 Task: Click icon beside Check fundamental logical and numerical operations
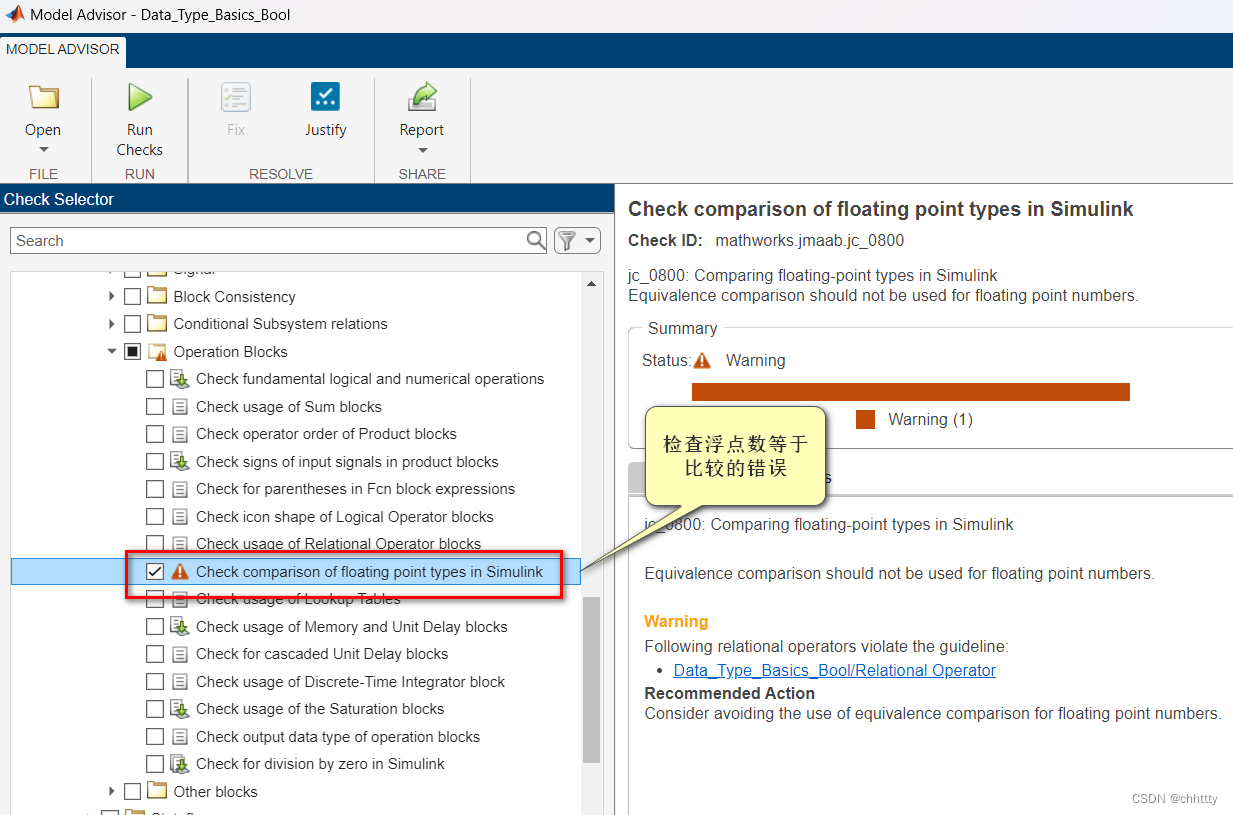[180, 379]
